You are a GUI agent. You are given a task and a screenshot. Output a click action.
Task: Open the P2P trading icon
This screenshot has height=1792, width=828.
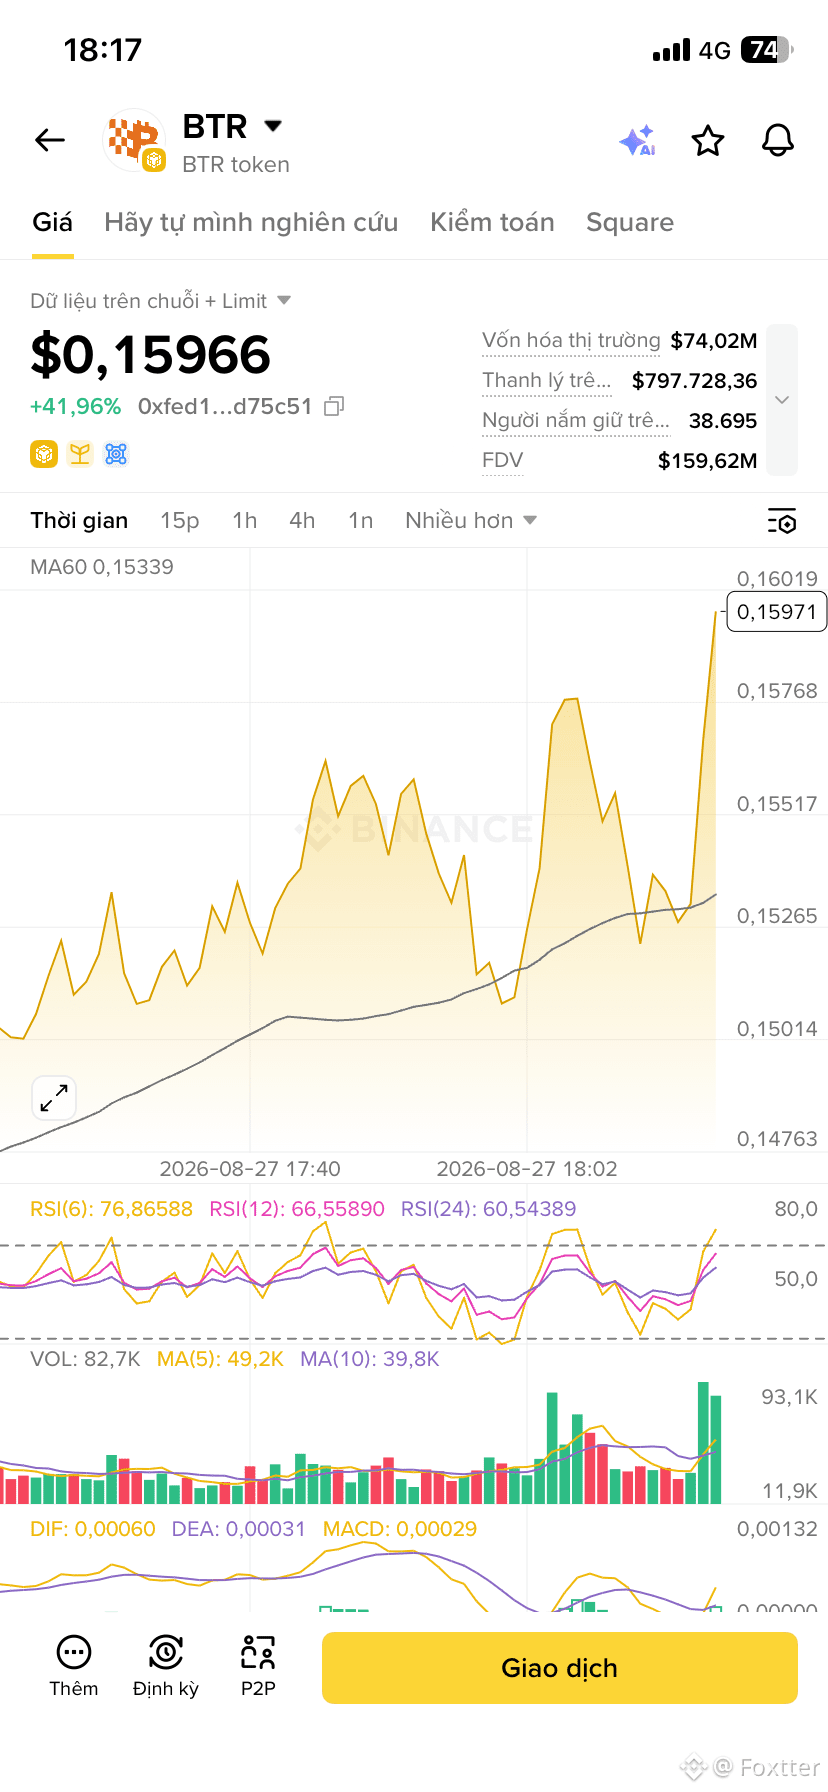(x=258, y=1653)
